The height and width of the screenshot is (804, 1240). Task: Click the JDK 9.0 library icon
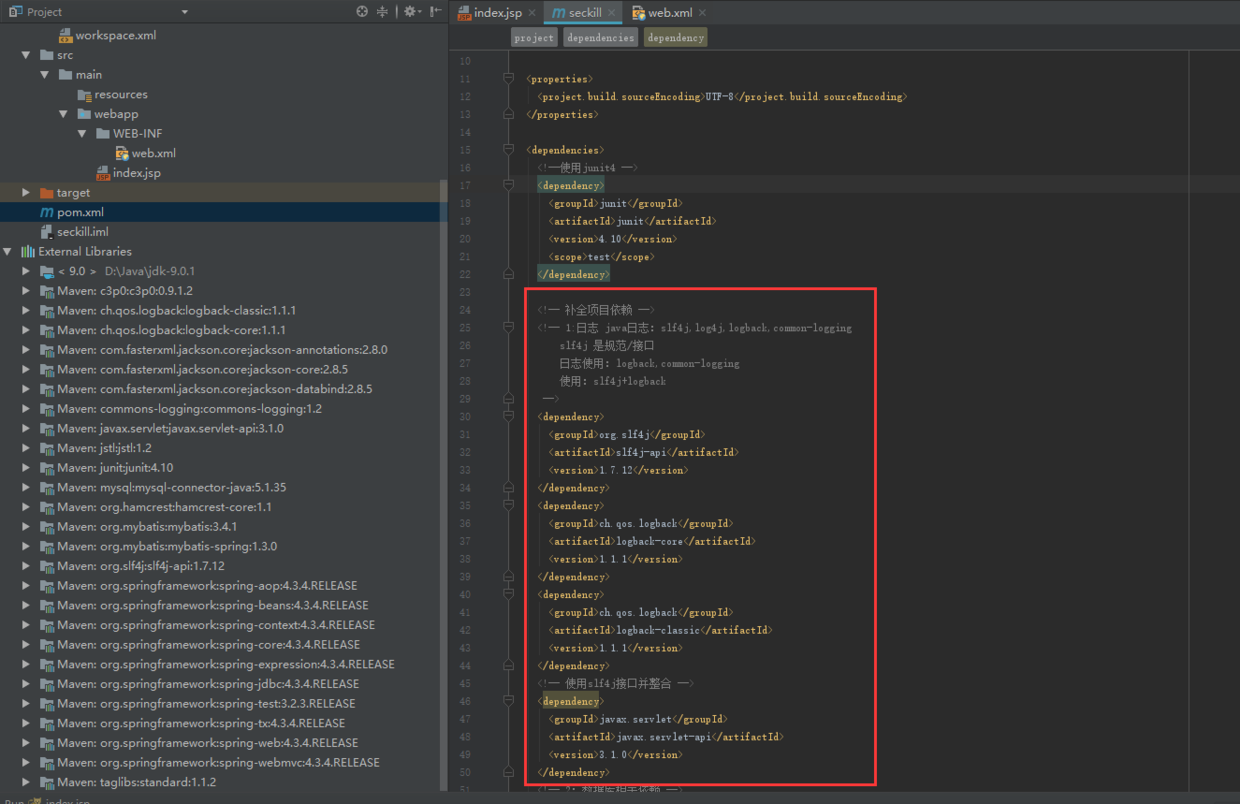click(x=47, y=271)
